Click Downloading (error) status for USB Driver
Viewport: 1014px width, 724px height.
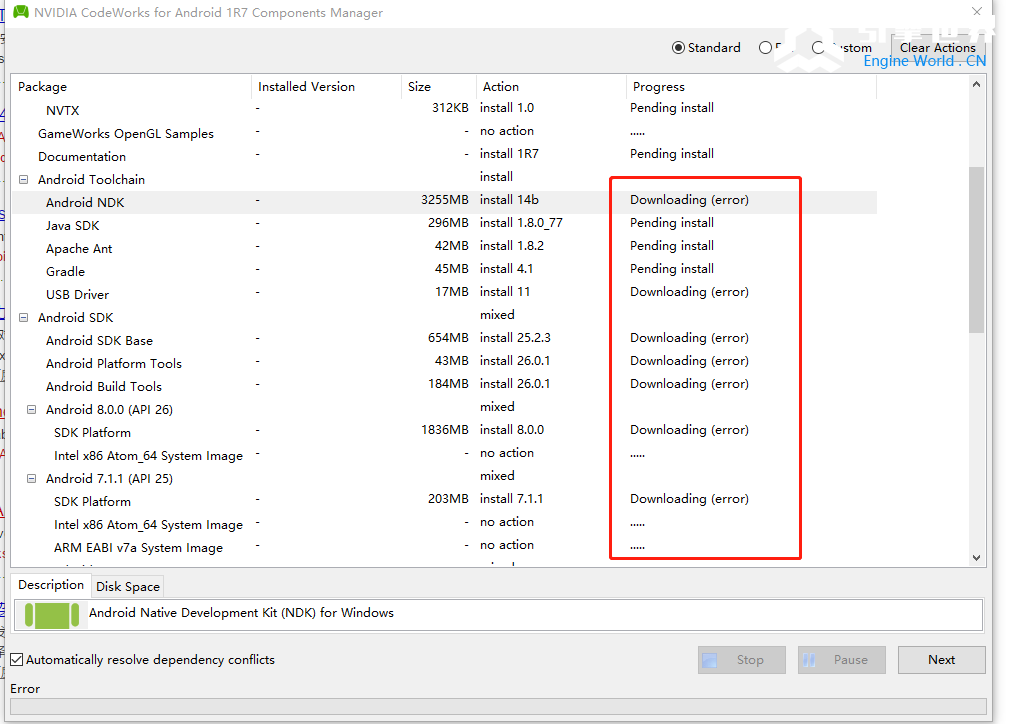[689, 292]
